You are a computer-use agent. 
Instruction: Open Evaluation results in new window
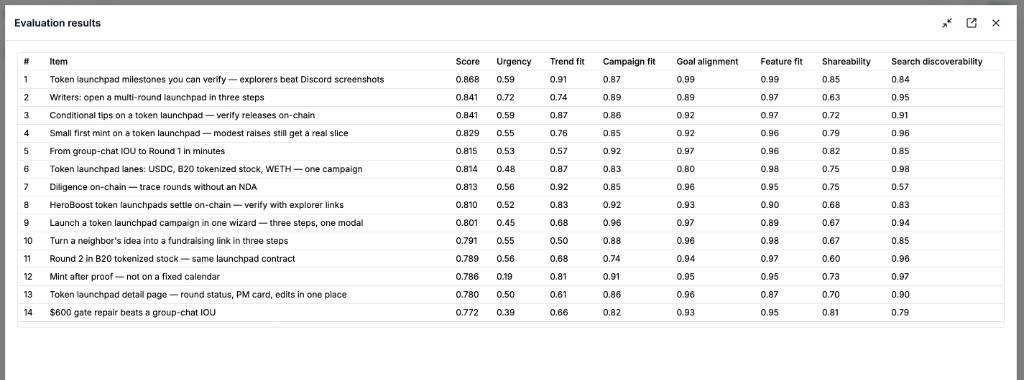[x=971, y=23]
